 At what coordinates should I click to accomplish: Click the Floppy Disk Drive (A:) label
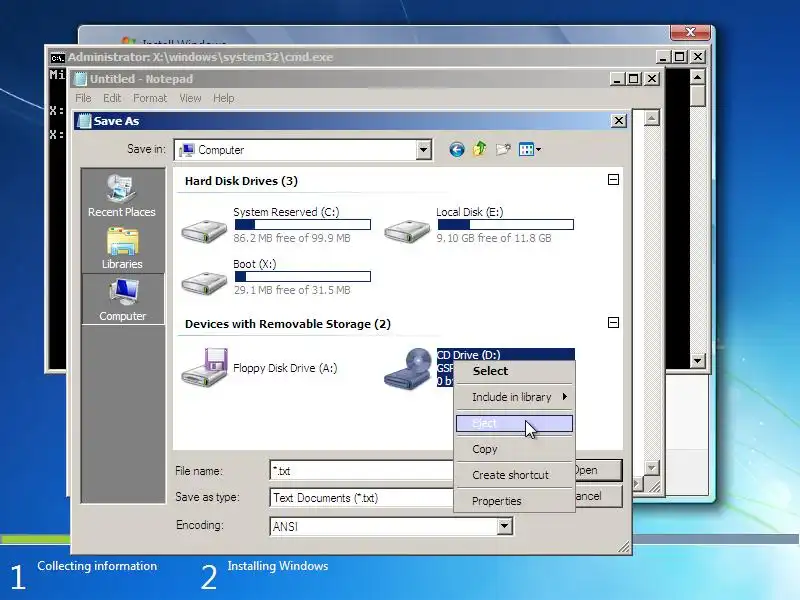coord(285,368)
